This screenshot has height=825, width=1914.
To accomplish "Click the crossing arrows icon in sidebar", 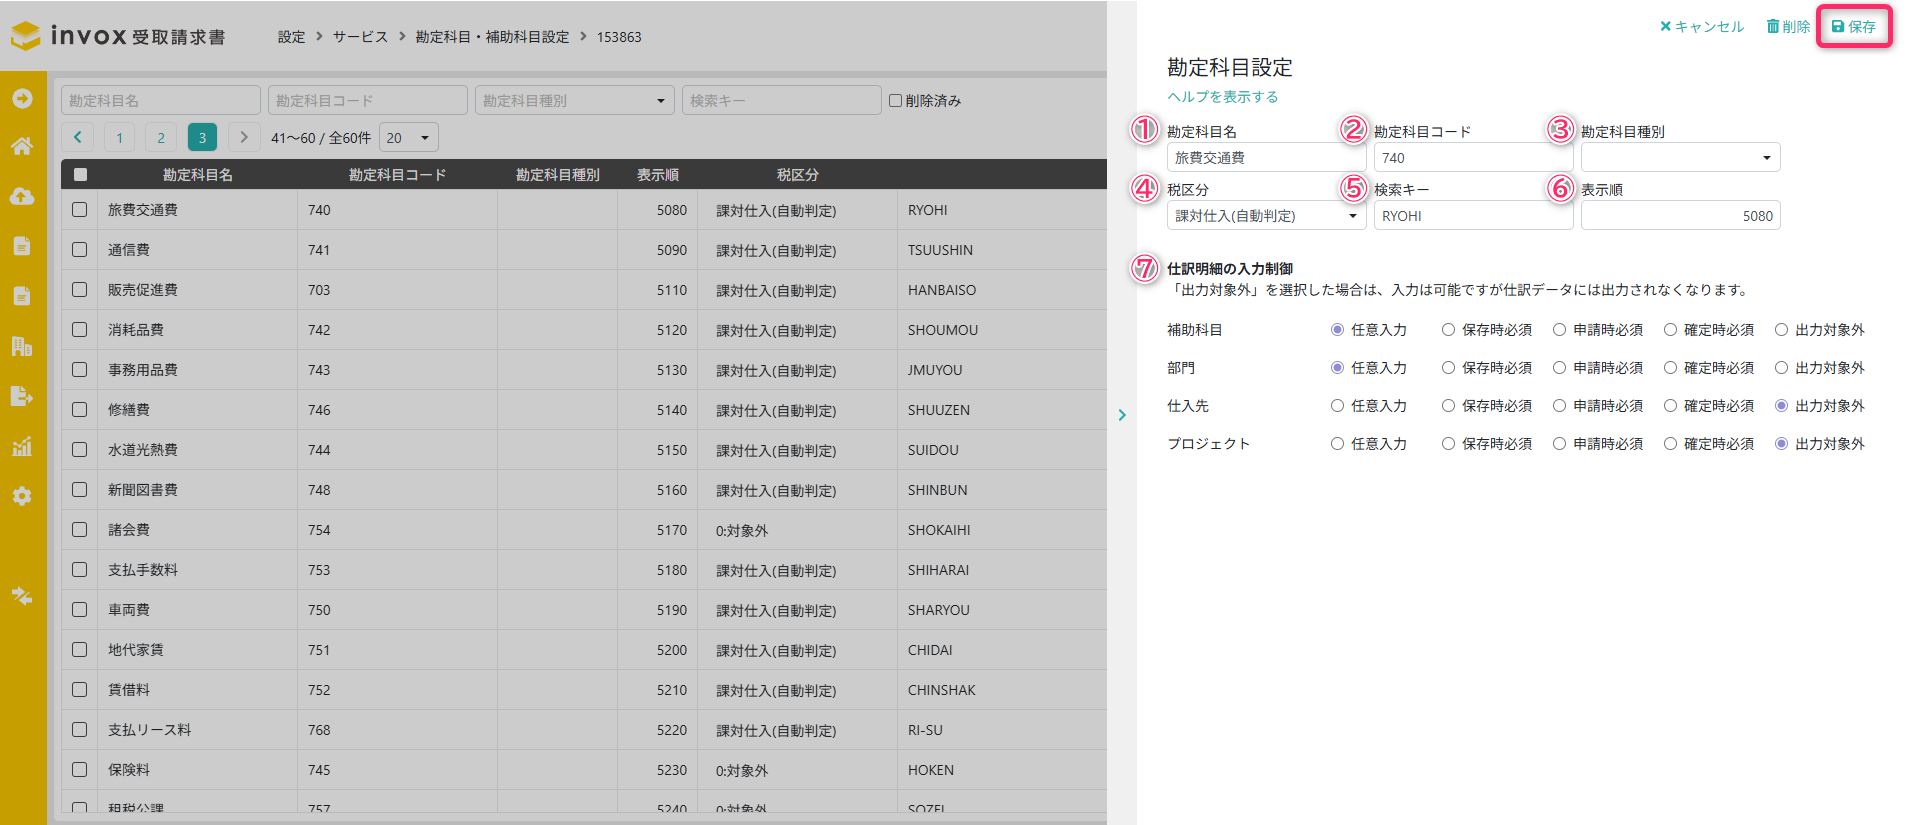I will (x=22, y=596).
